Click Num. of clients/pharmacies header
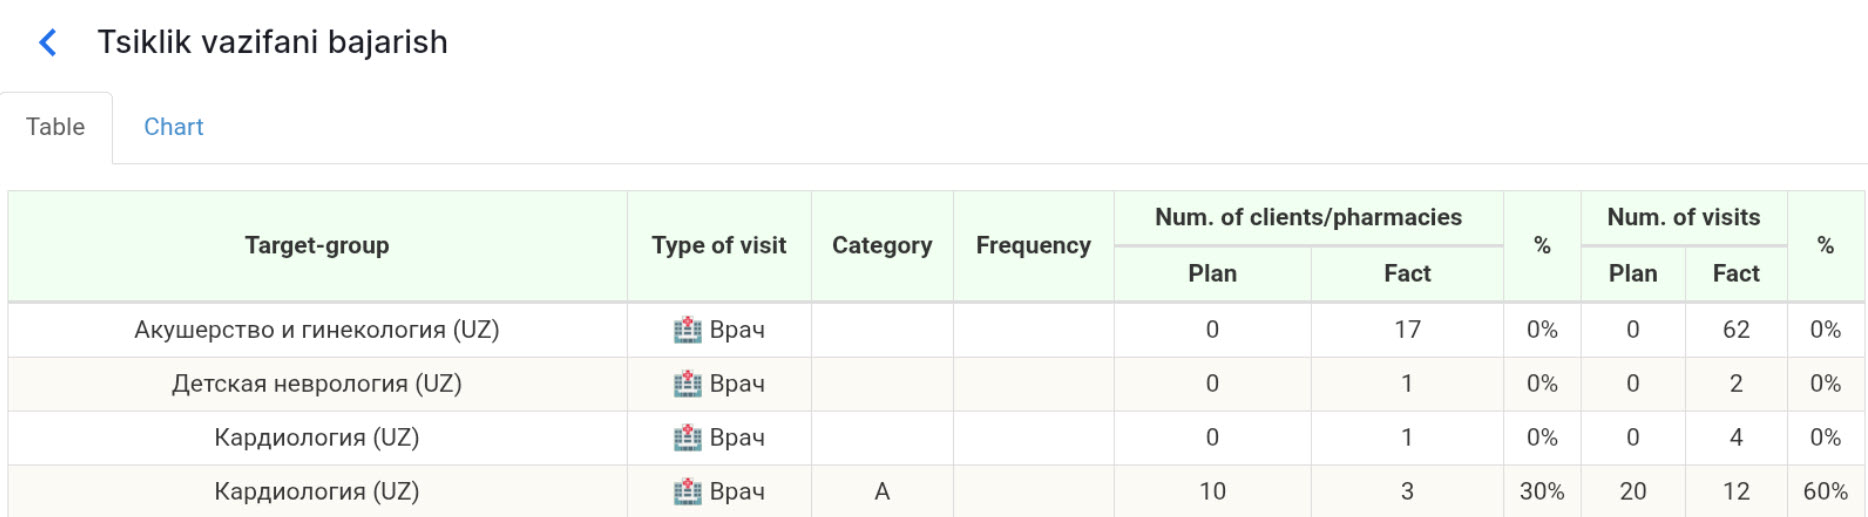Screen dimensions: 1868x517 pos(1307,218)
